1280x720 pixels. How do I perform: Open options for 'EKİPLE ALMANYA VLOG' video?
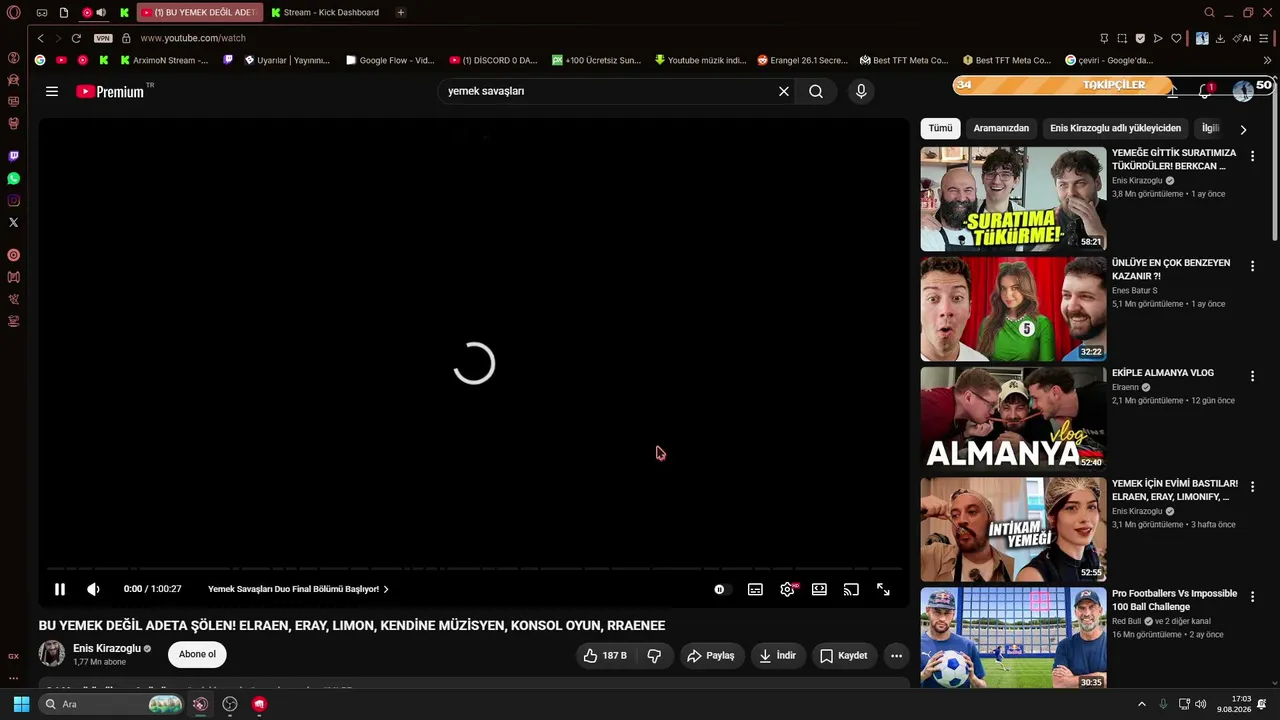1252,376
